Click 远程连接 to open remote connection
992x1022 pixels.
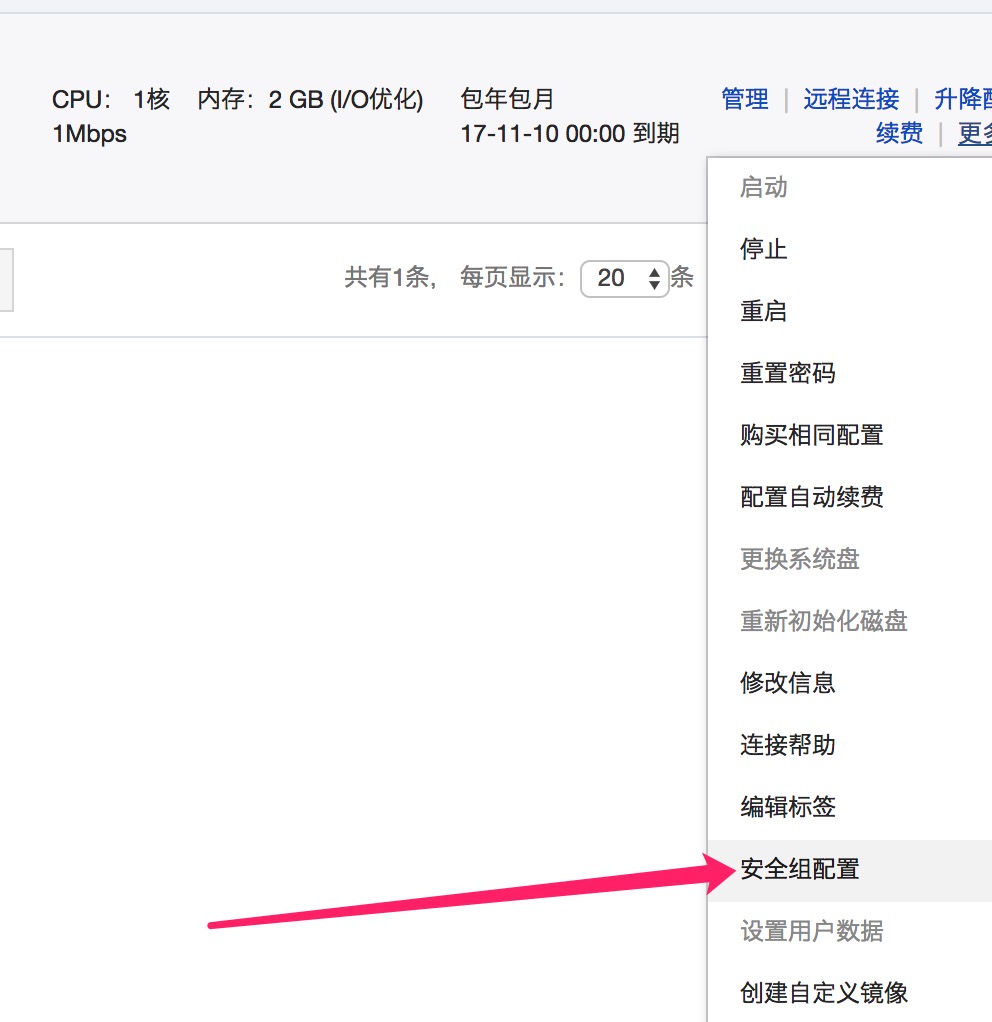coord(850,99)
